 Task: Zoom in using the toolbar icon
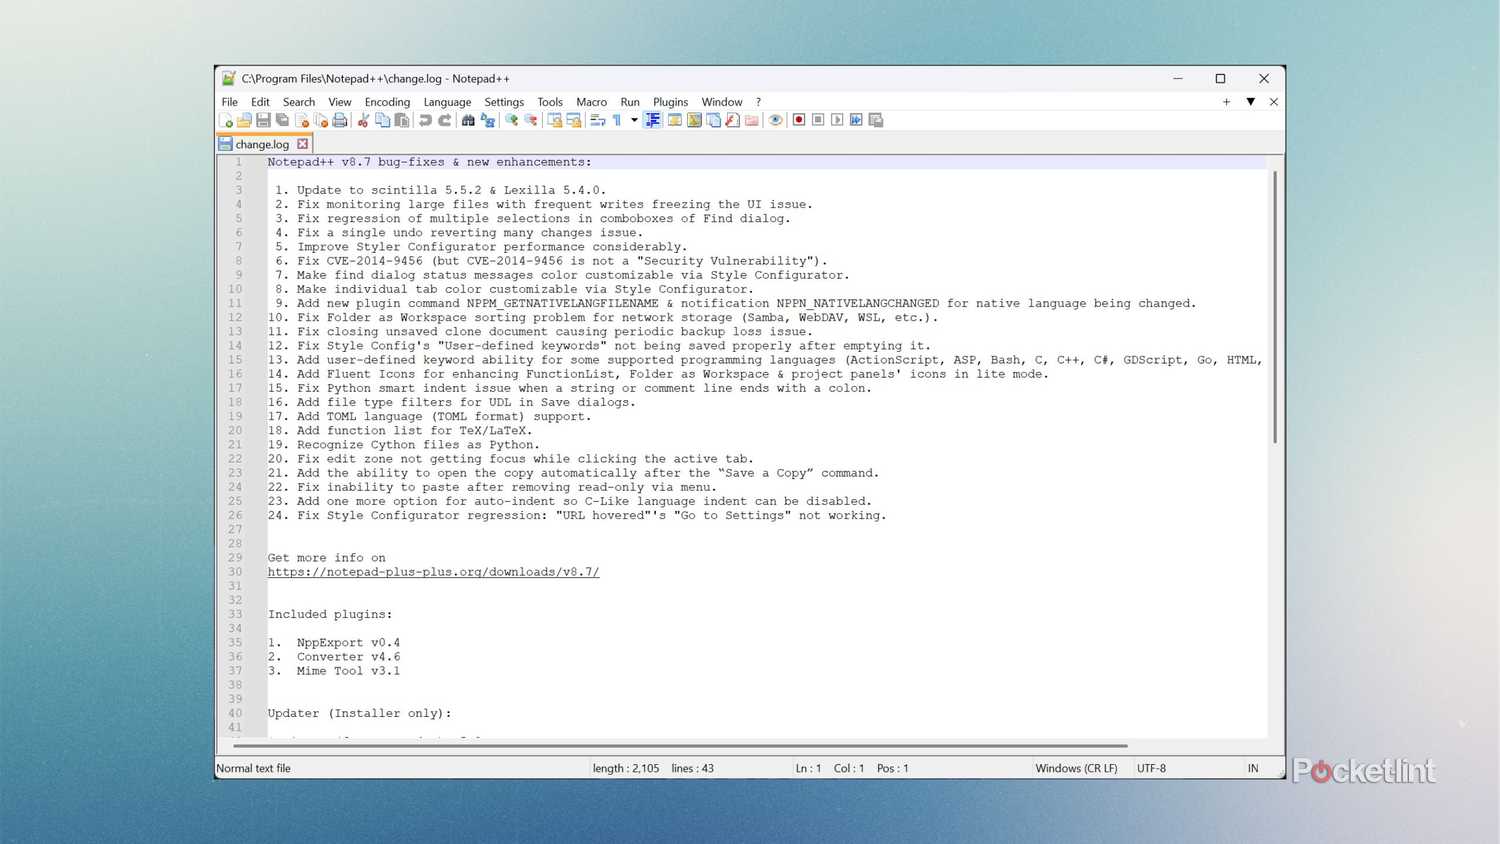tap(511, 120)
